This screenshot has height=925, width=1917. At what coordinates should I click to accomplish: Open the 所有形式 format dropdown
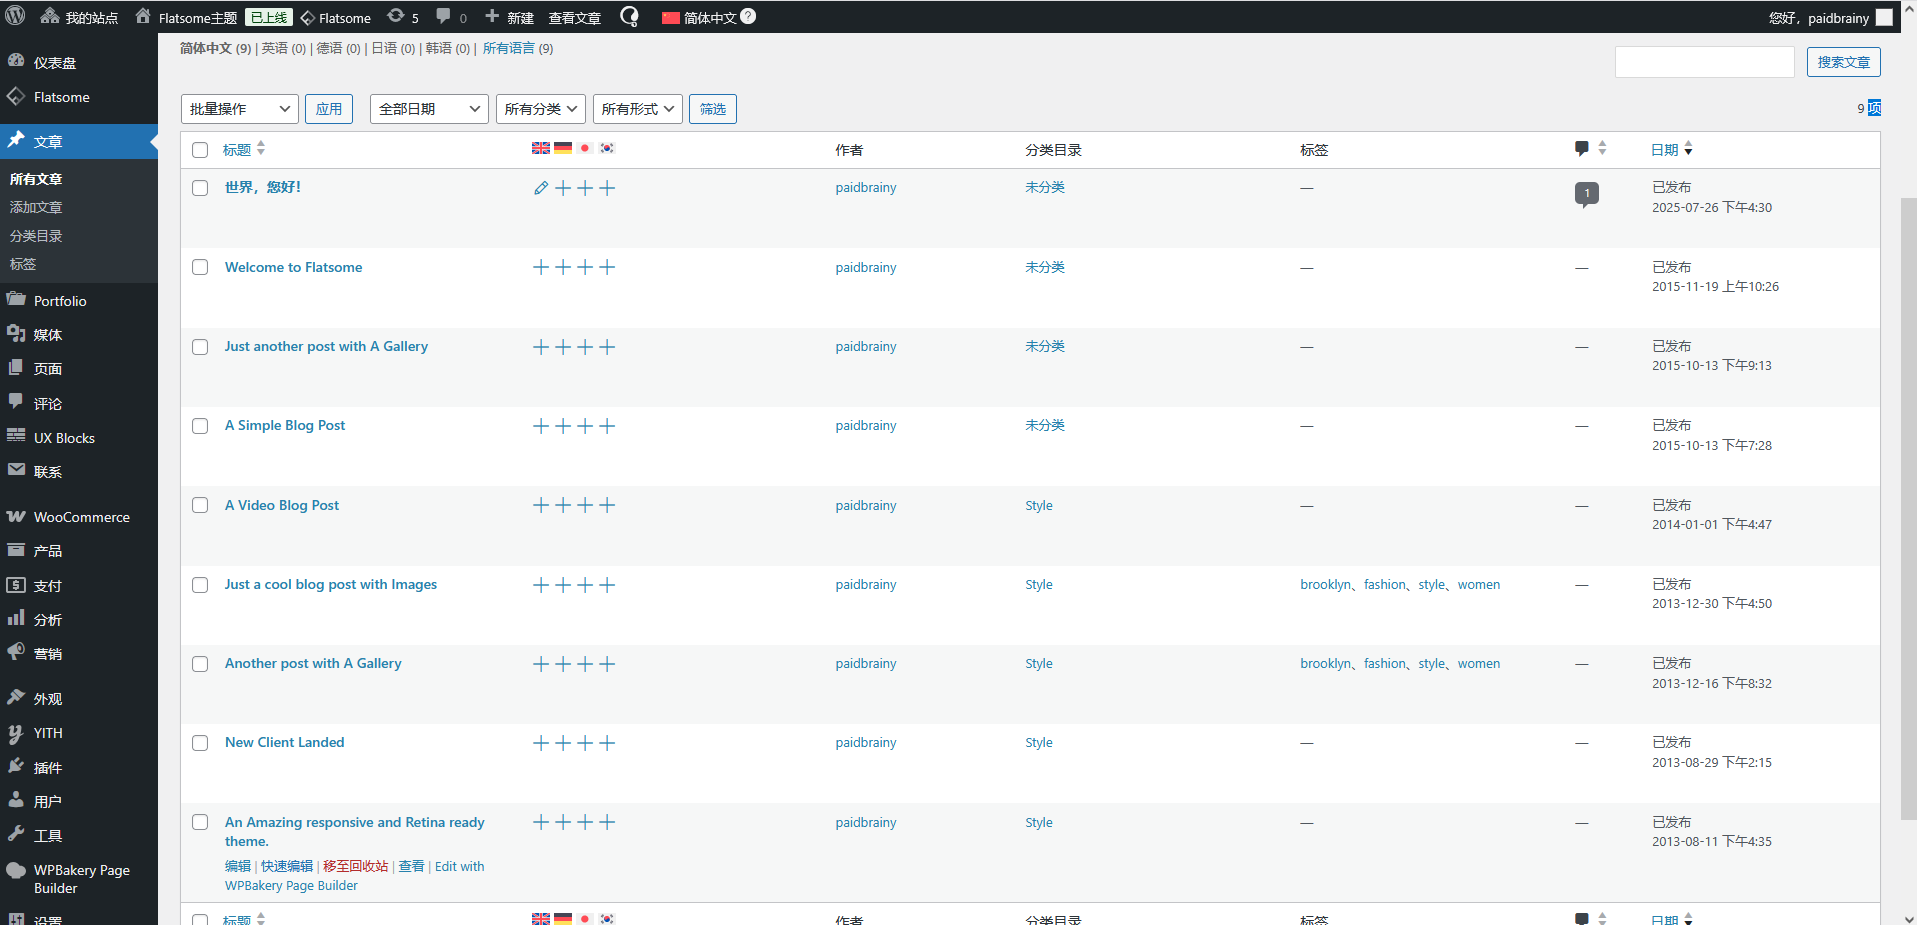coord(638,109)
